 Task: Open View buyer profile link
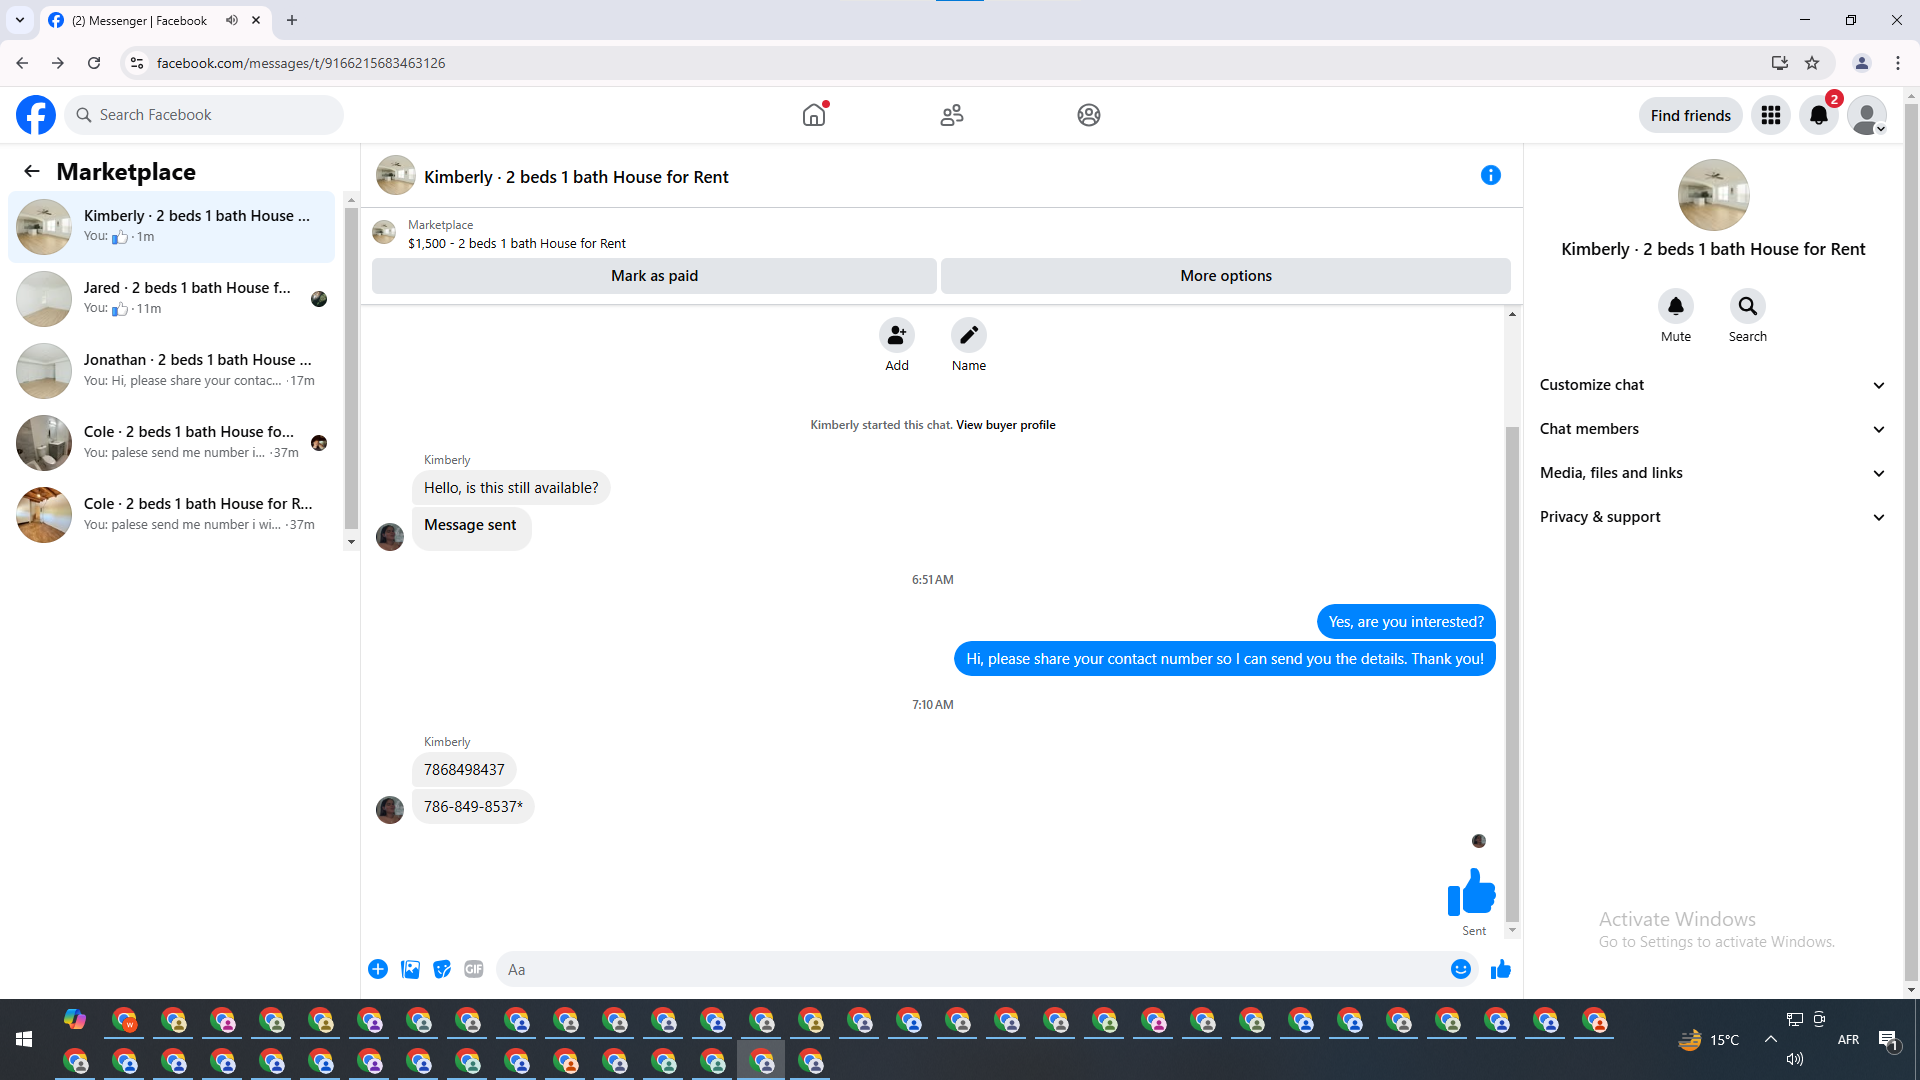coord(1005,425)
